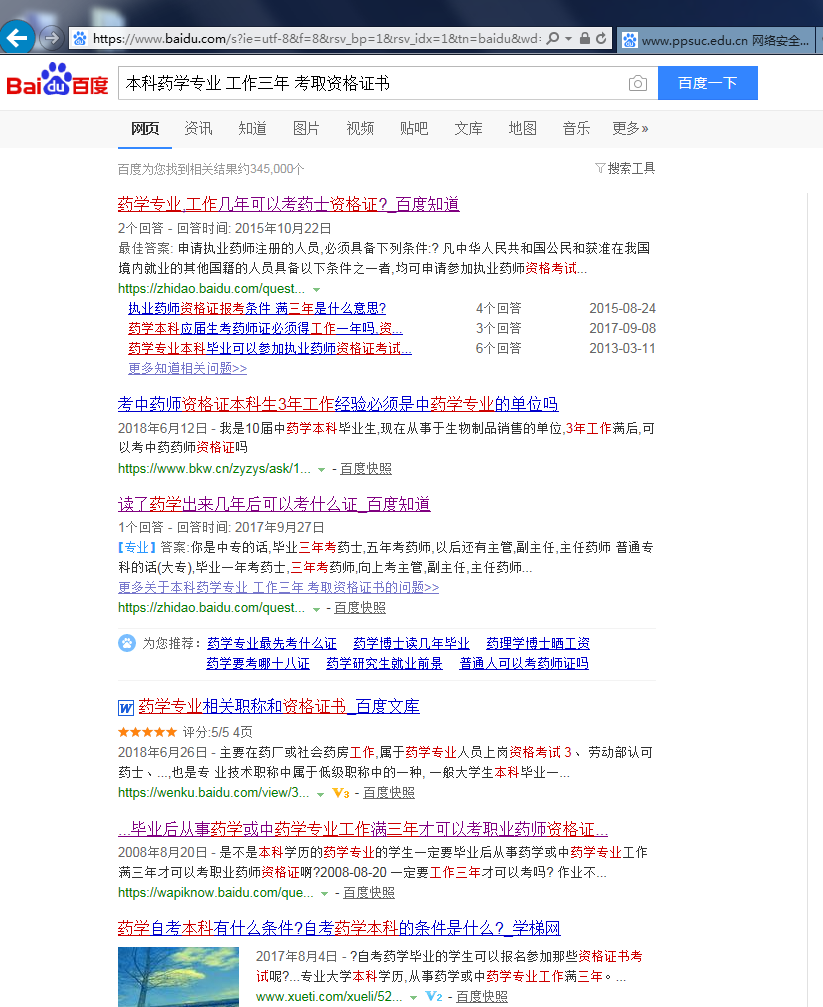Viewport: 823px width, 1007px height.
Task: Select the 地图 tab
Action: tap(522, 128)
